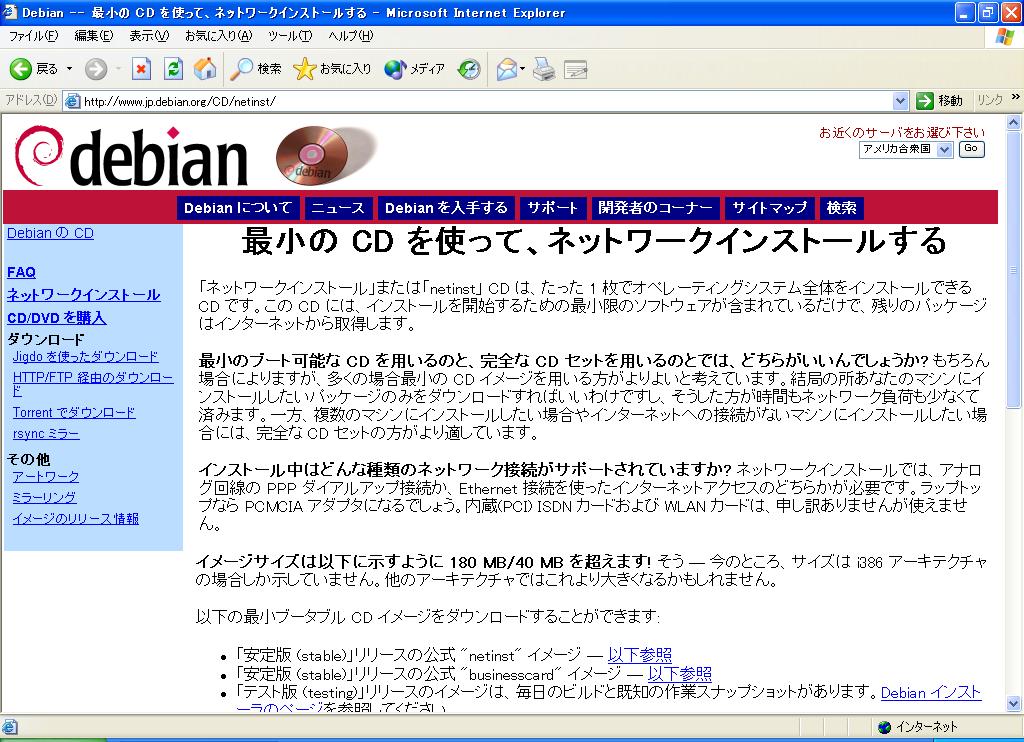Follow '以下参照' link for businesscard image

click(x=680, y=673)
